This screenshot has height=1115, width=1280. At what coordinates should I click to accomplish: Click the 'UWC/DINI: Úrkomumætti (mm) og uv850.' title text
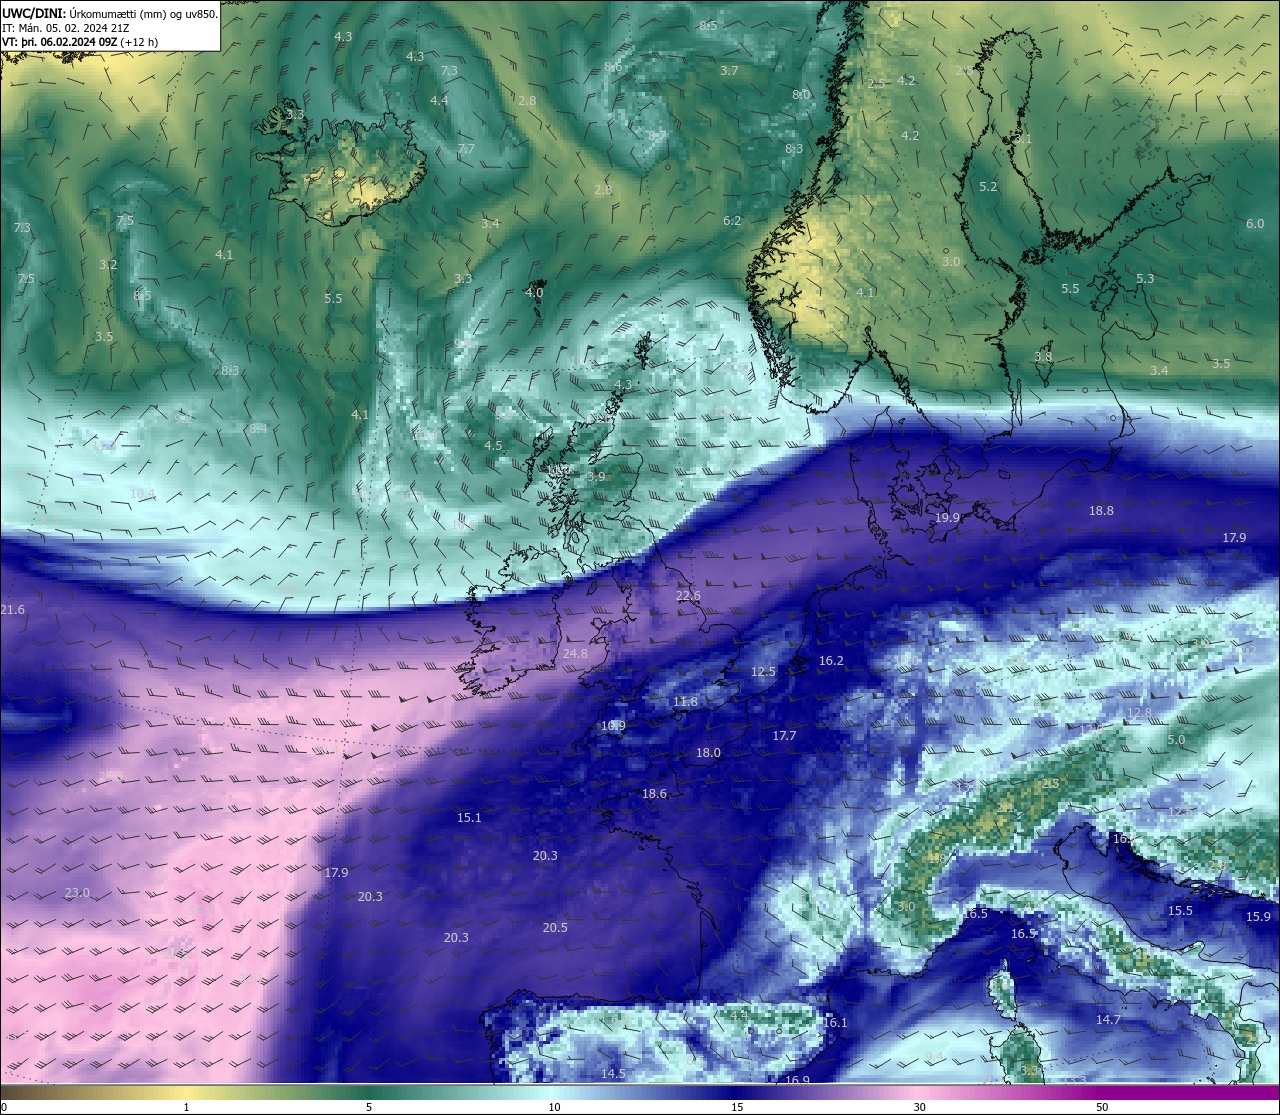(x=110, y=13)
